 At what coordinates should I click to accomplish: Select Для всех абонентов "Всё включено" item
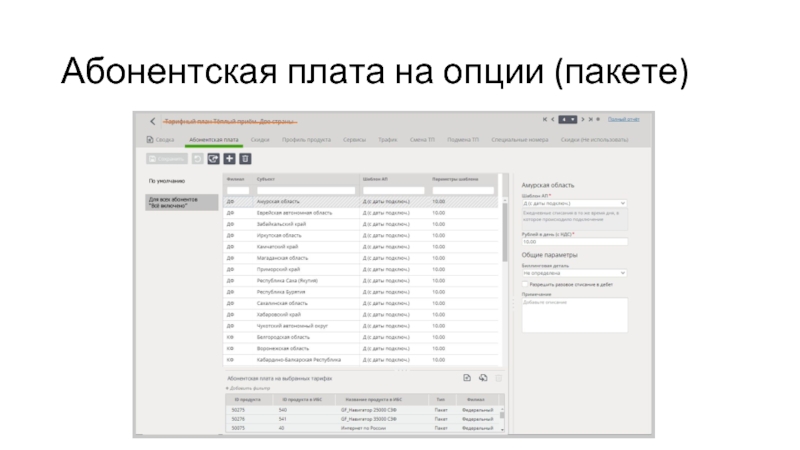[182, 203]
